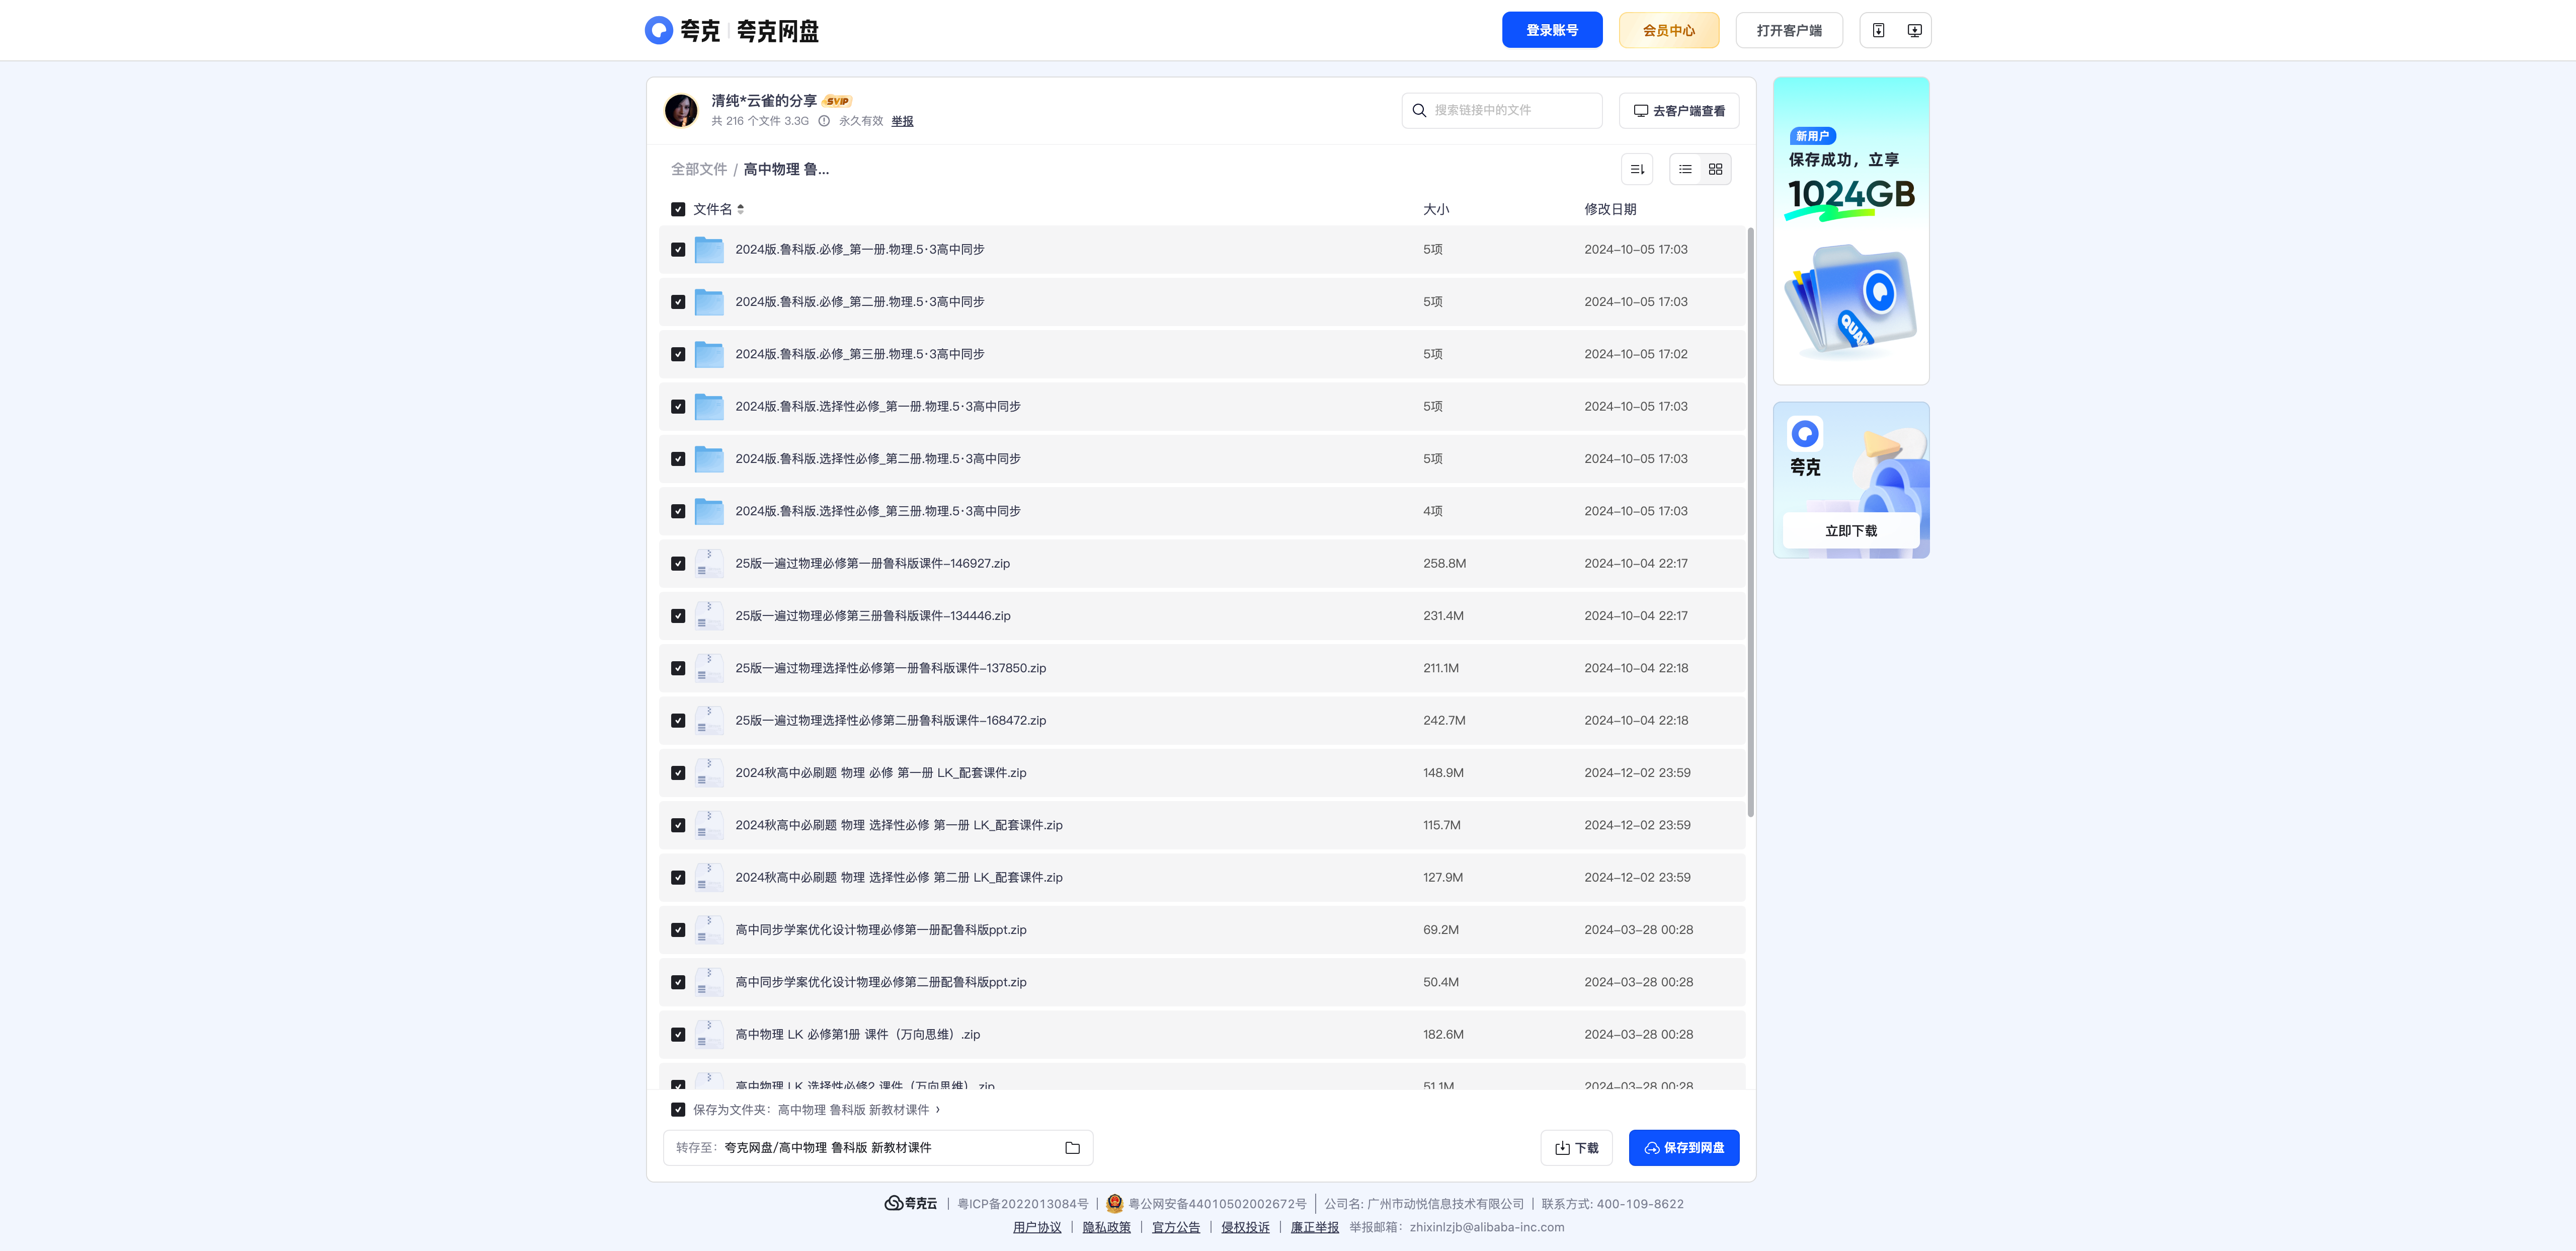Click 打开客户端 button
The height and width of the screenshot is (1251, 2576).
(1788, 30)
